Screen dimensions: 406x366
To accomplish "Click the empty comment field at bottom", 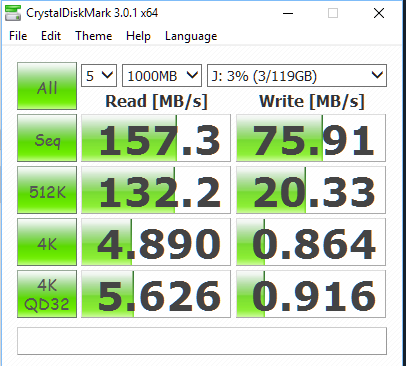I will [202, 341].
